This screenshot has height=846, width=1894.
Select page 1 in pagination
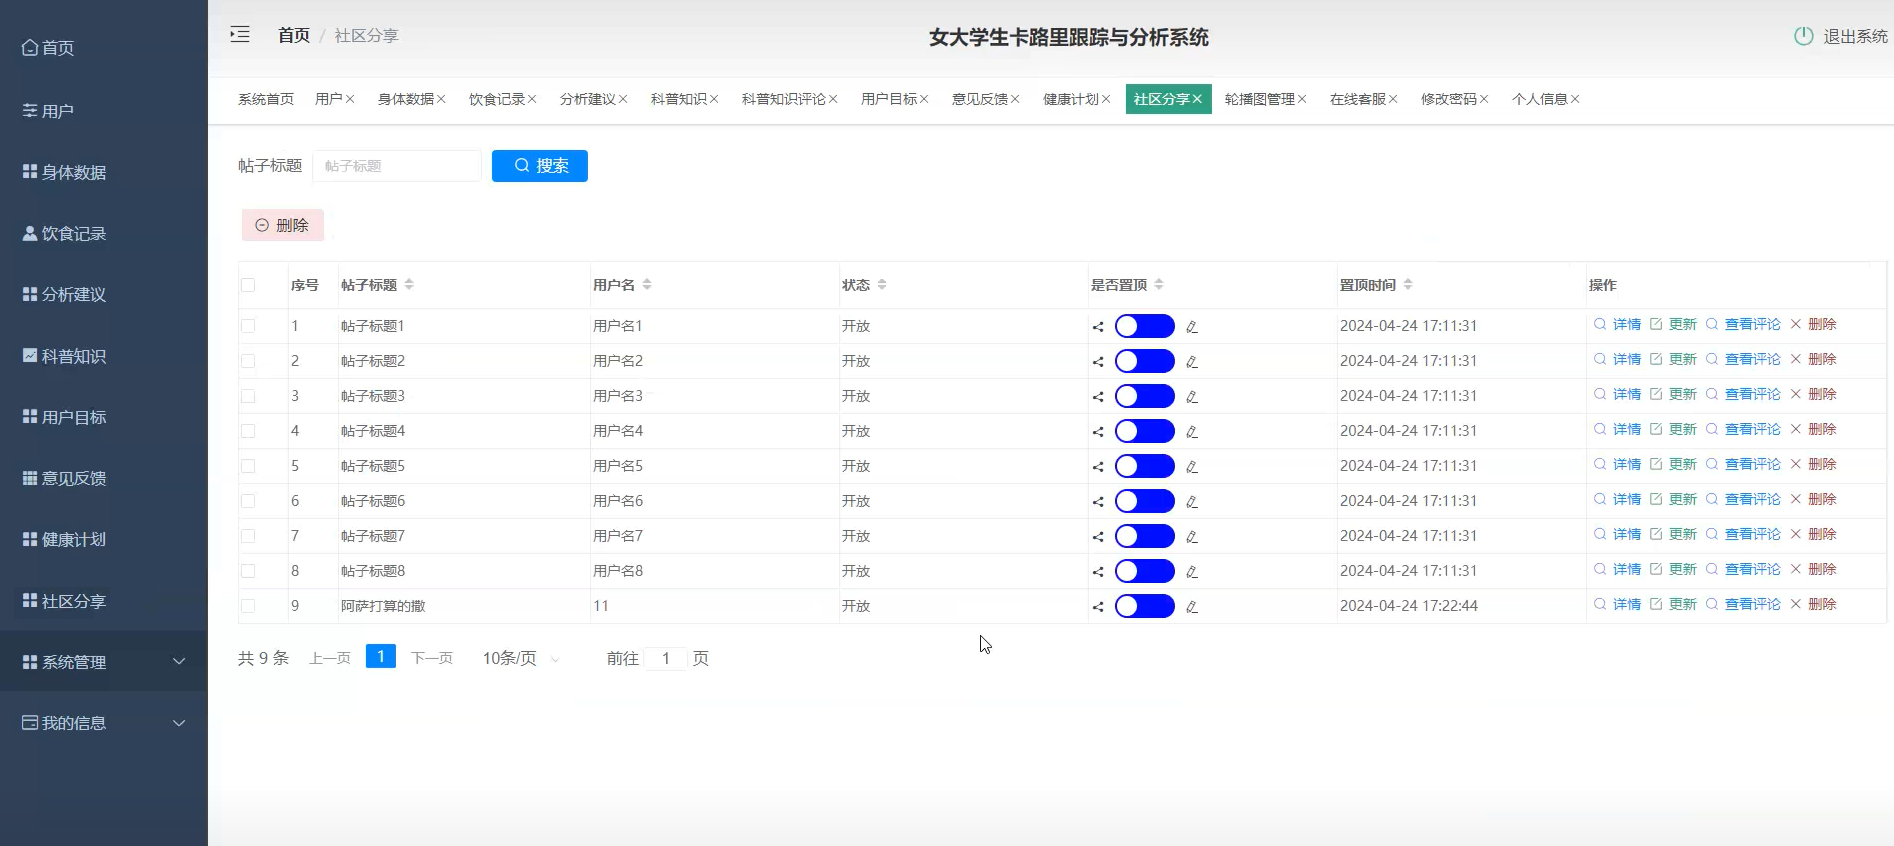[x=381, y=656]
